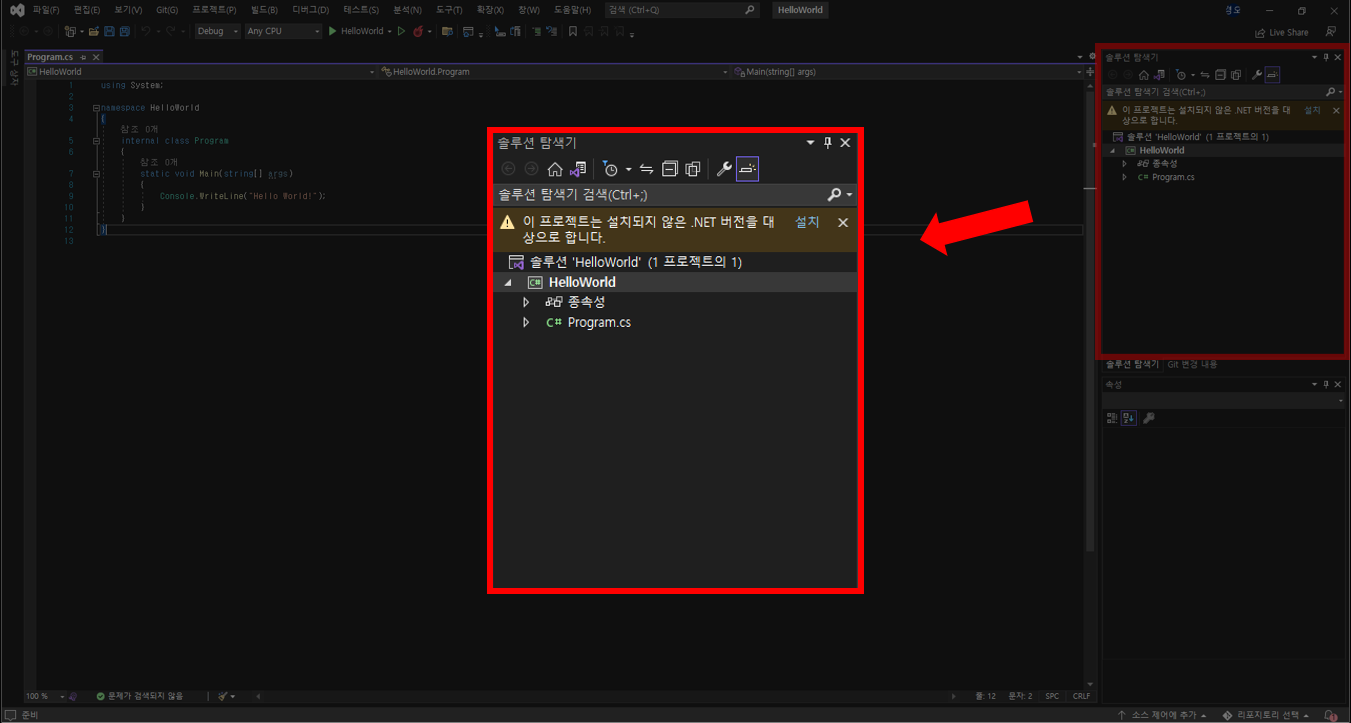Expand the Program.cs node in the docked right Solution Explorer

[1125, 177]
